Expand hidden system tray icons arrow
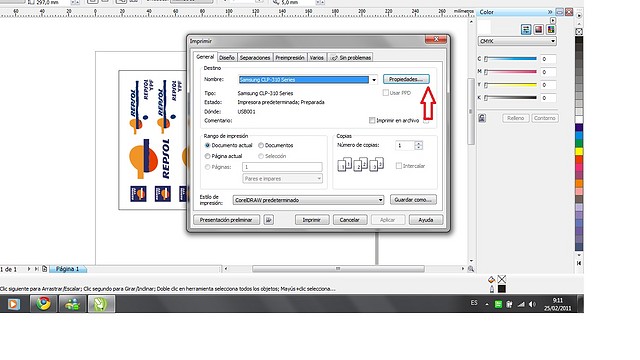The width and height of the screenshot is (640, 360). (487, 304)
